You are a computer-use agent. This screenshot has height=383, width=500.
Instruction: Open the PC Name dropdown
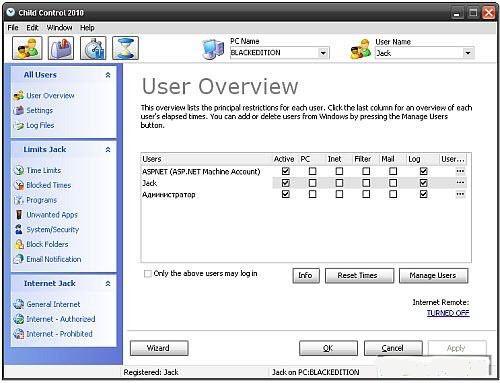coord(323,53)
